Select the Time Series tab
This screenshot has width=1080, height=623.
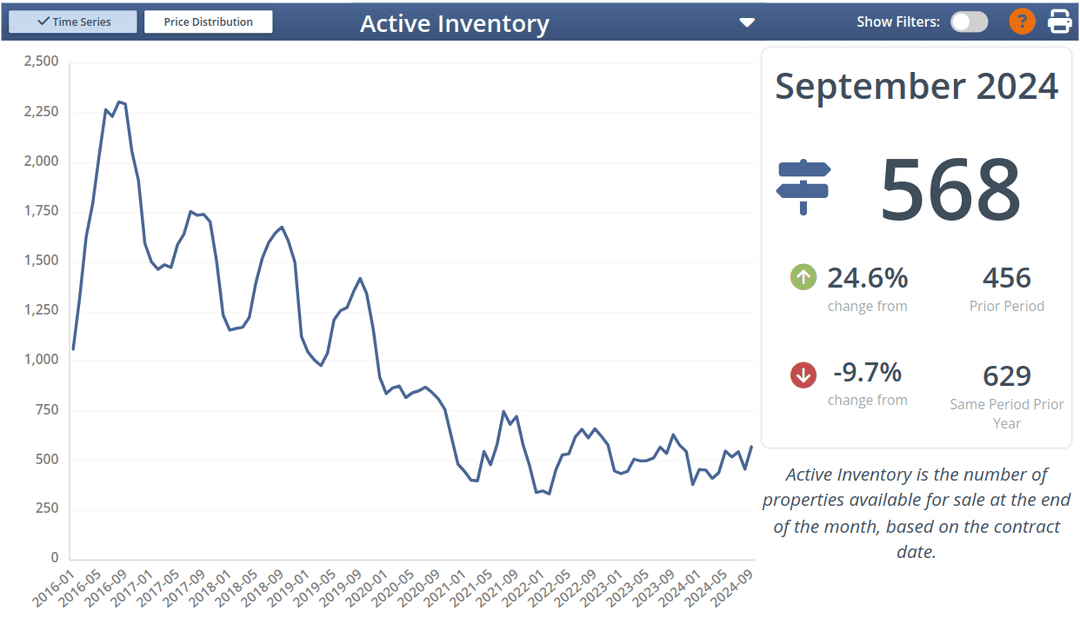tap(72, 20)
